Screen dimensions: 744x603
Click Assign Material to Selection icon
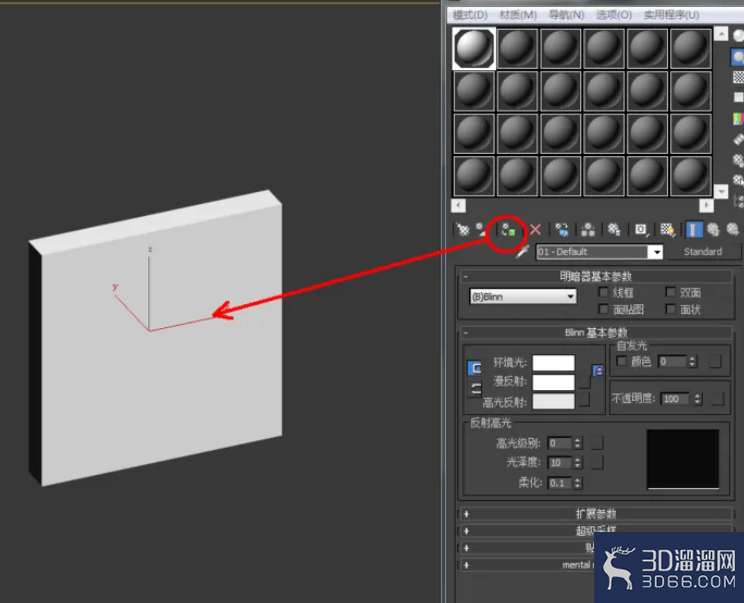509,230
